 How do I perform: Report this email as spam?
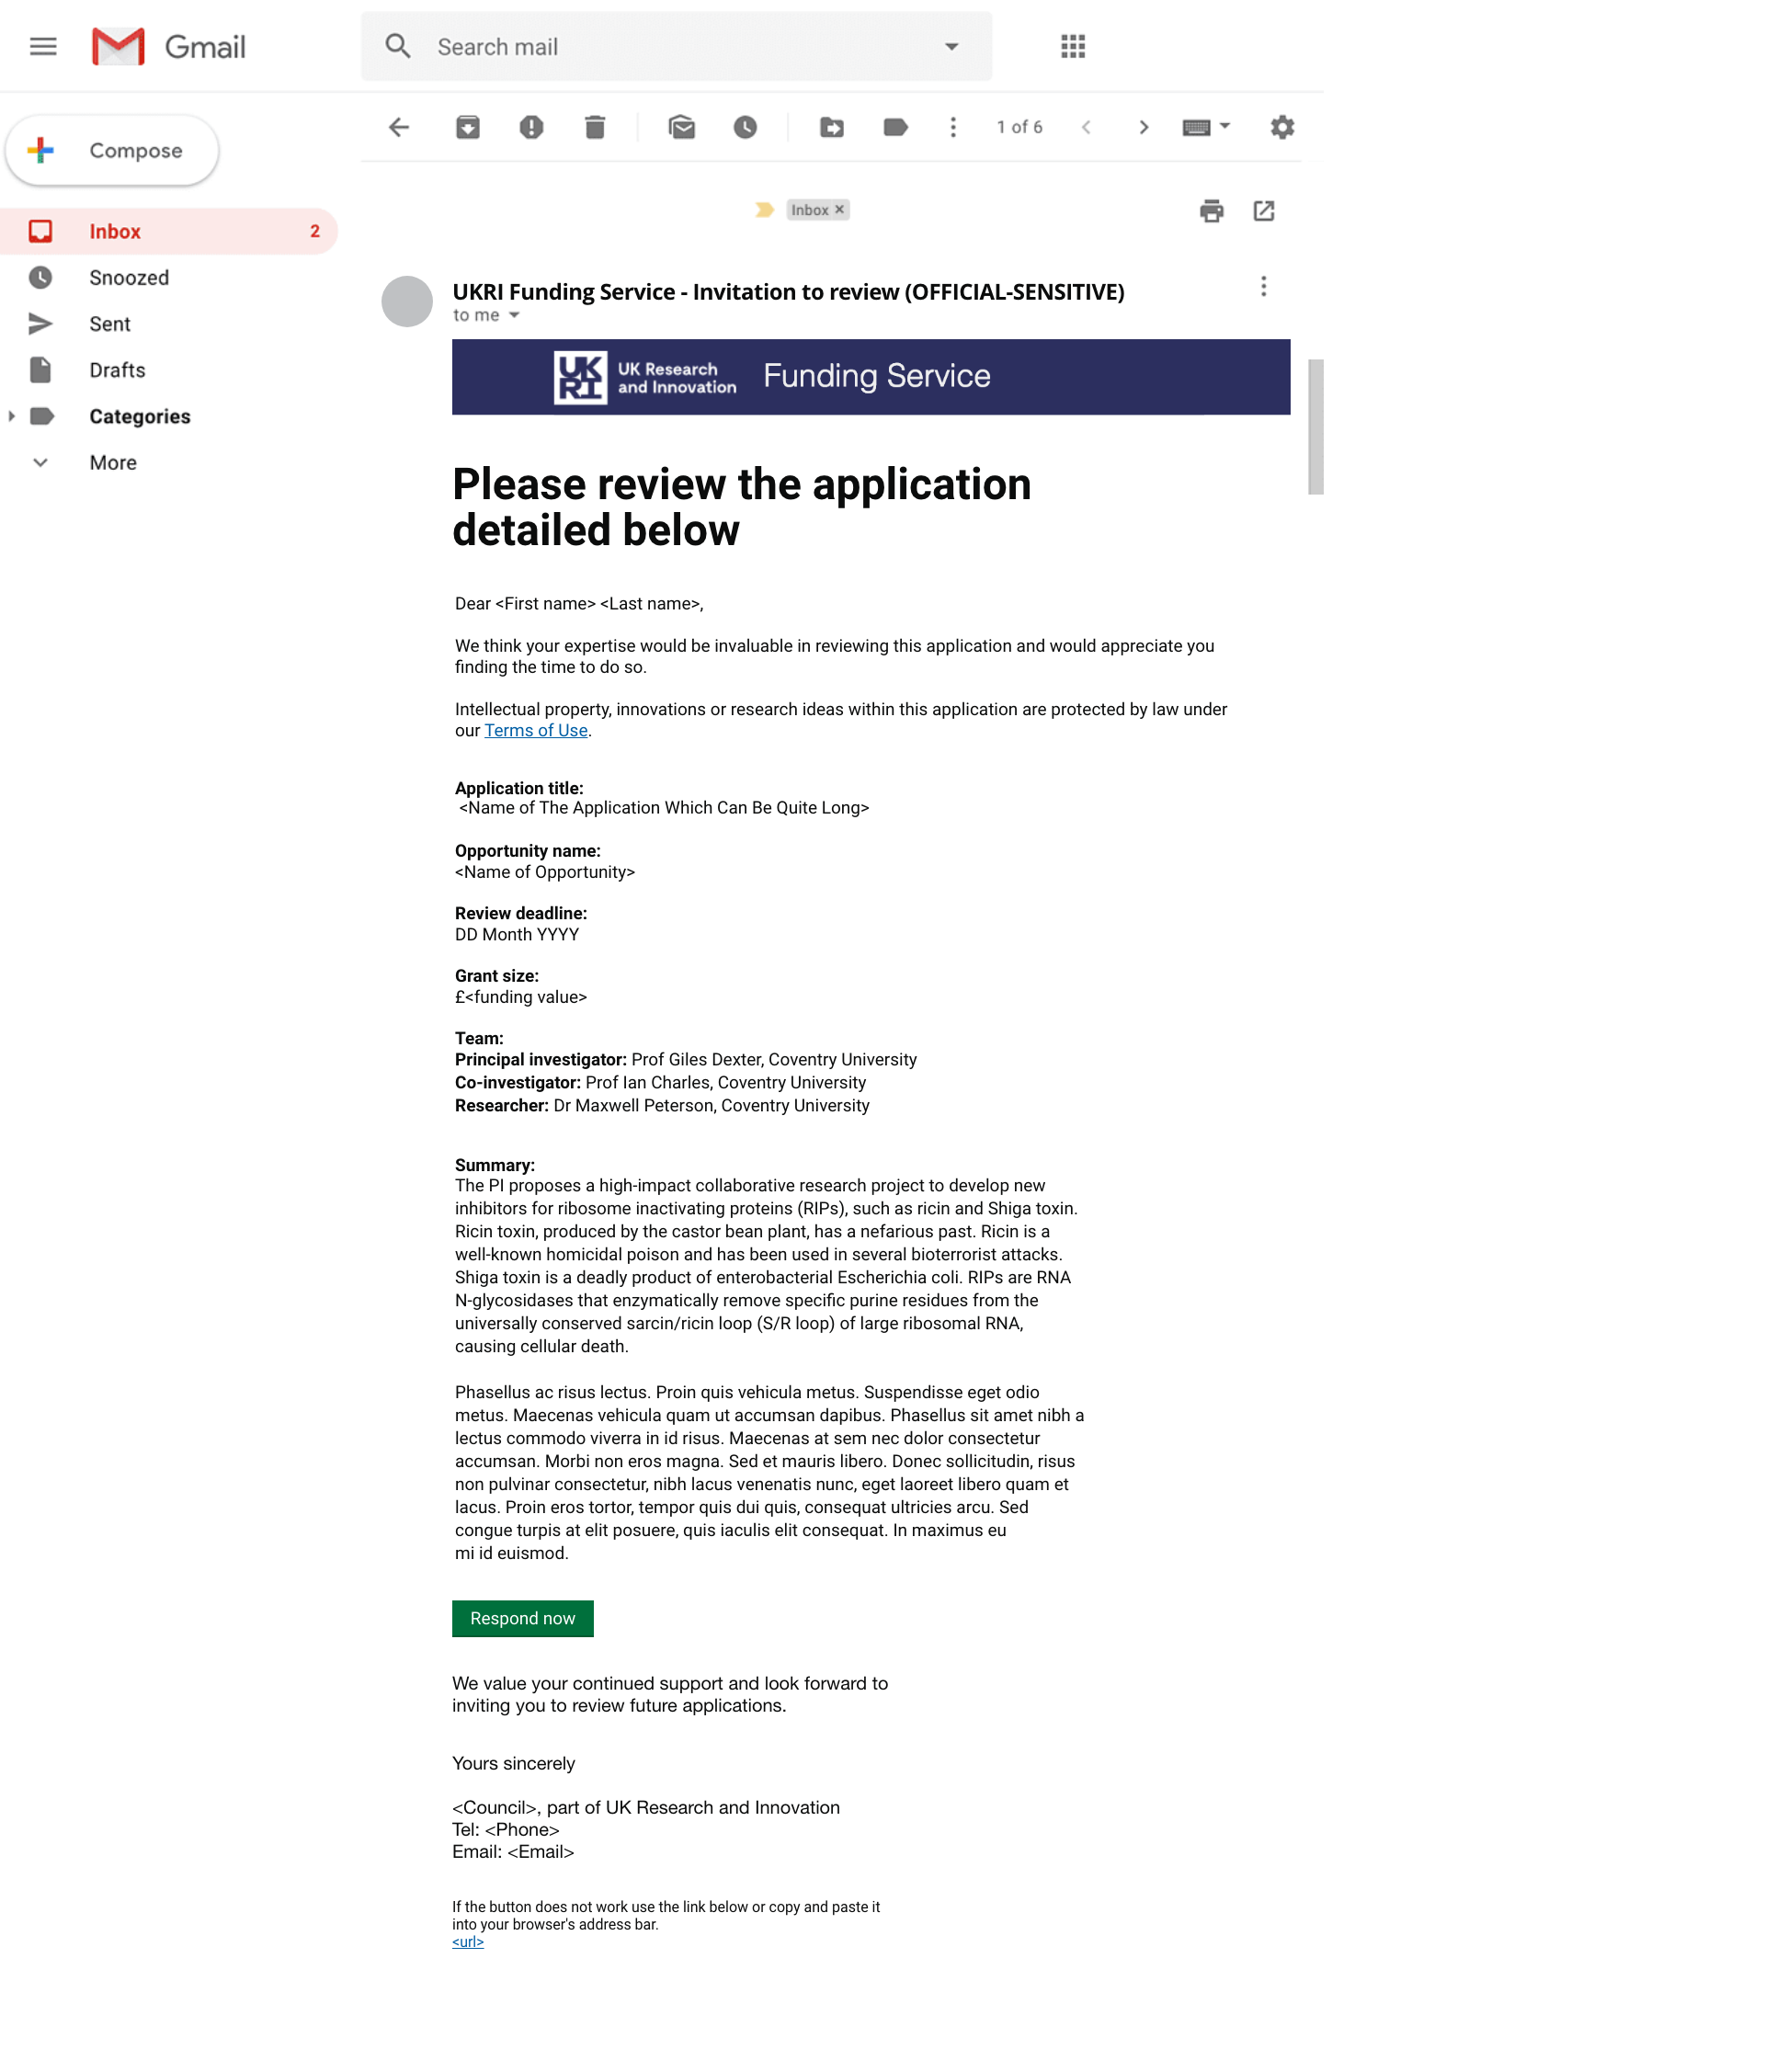pos(531,127)
